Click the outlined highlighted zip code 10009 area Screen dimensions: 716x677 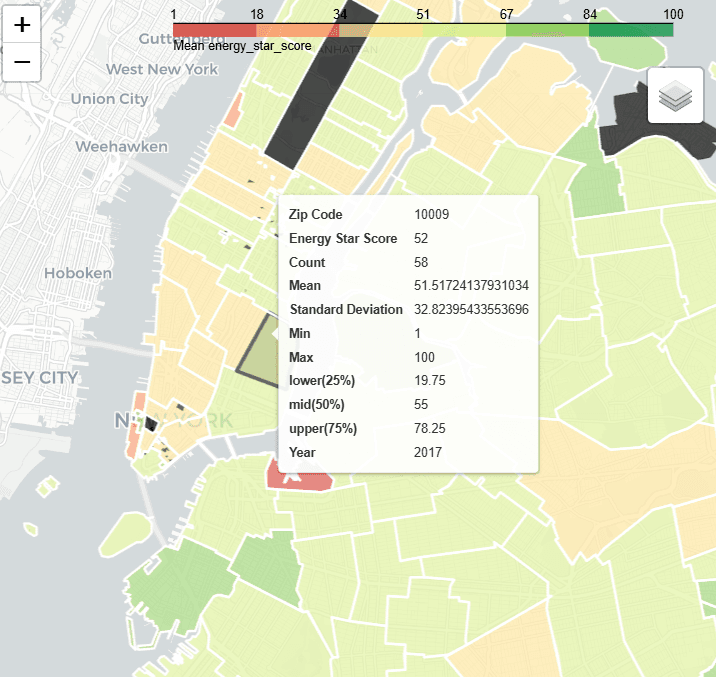coord(259,354)
